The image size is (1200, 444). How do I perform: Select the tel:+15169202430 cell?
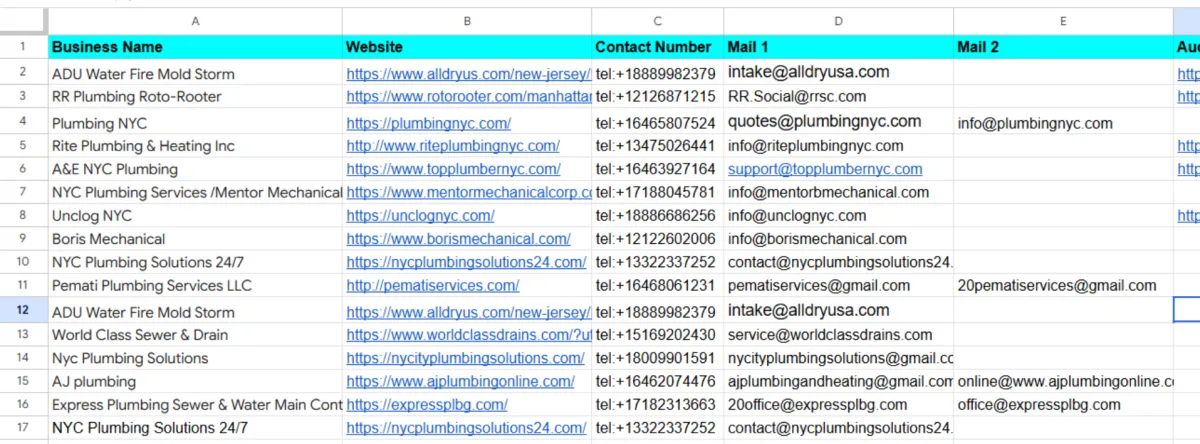tap(658, 335)
